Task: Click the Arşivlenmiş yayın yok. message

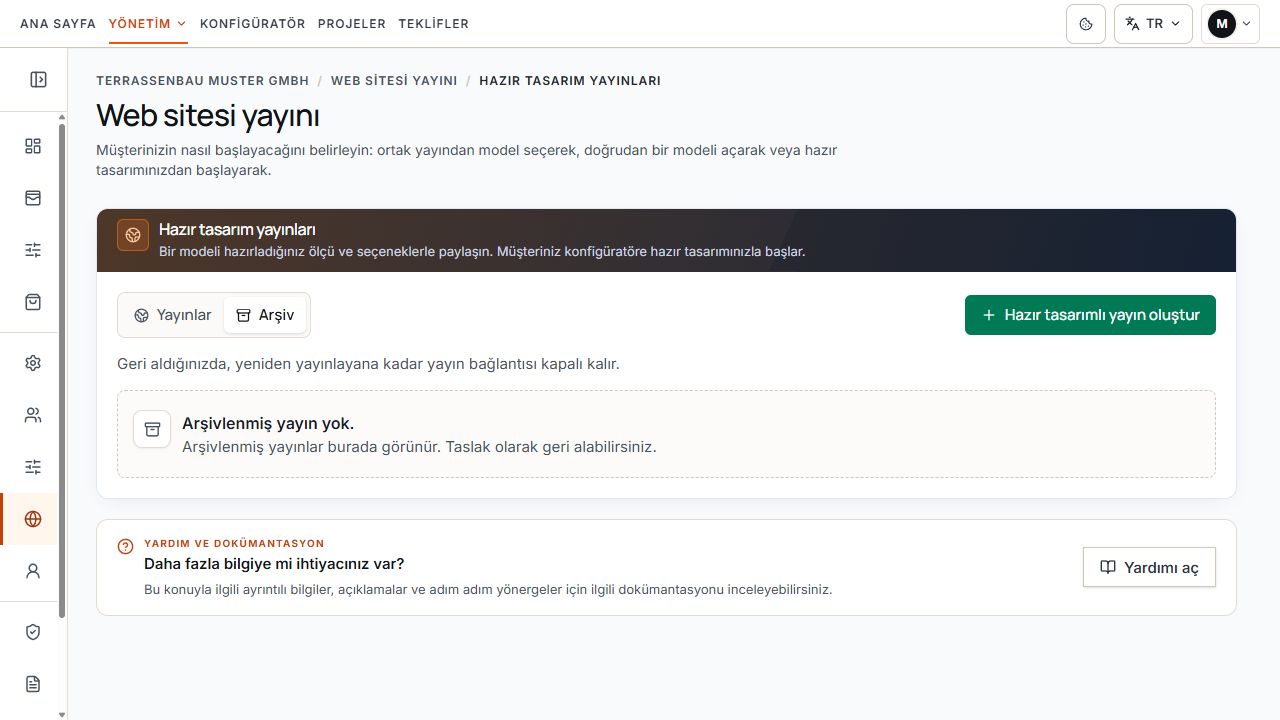Action: click(268, 424)
